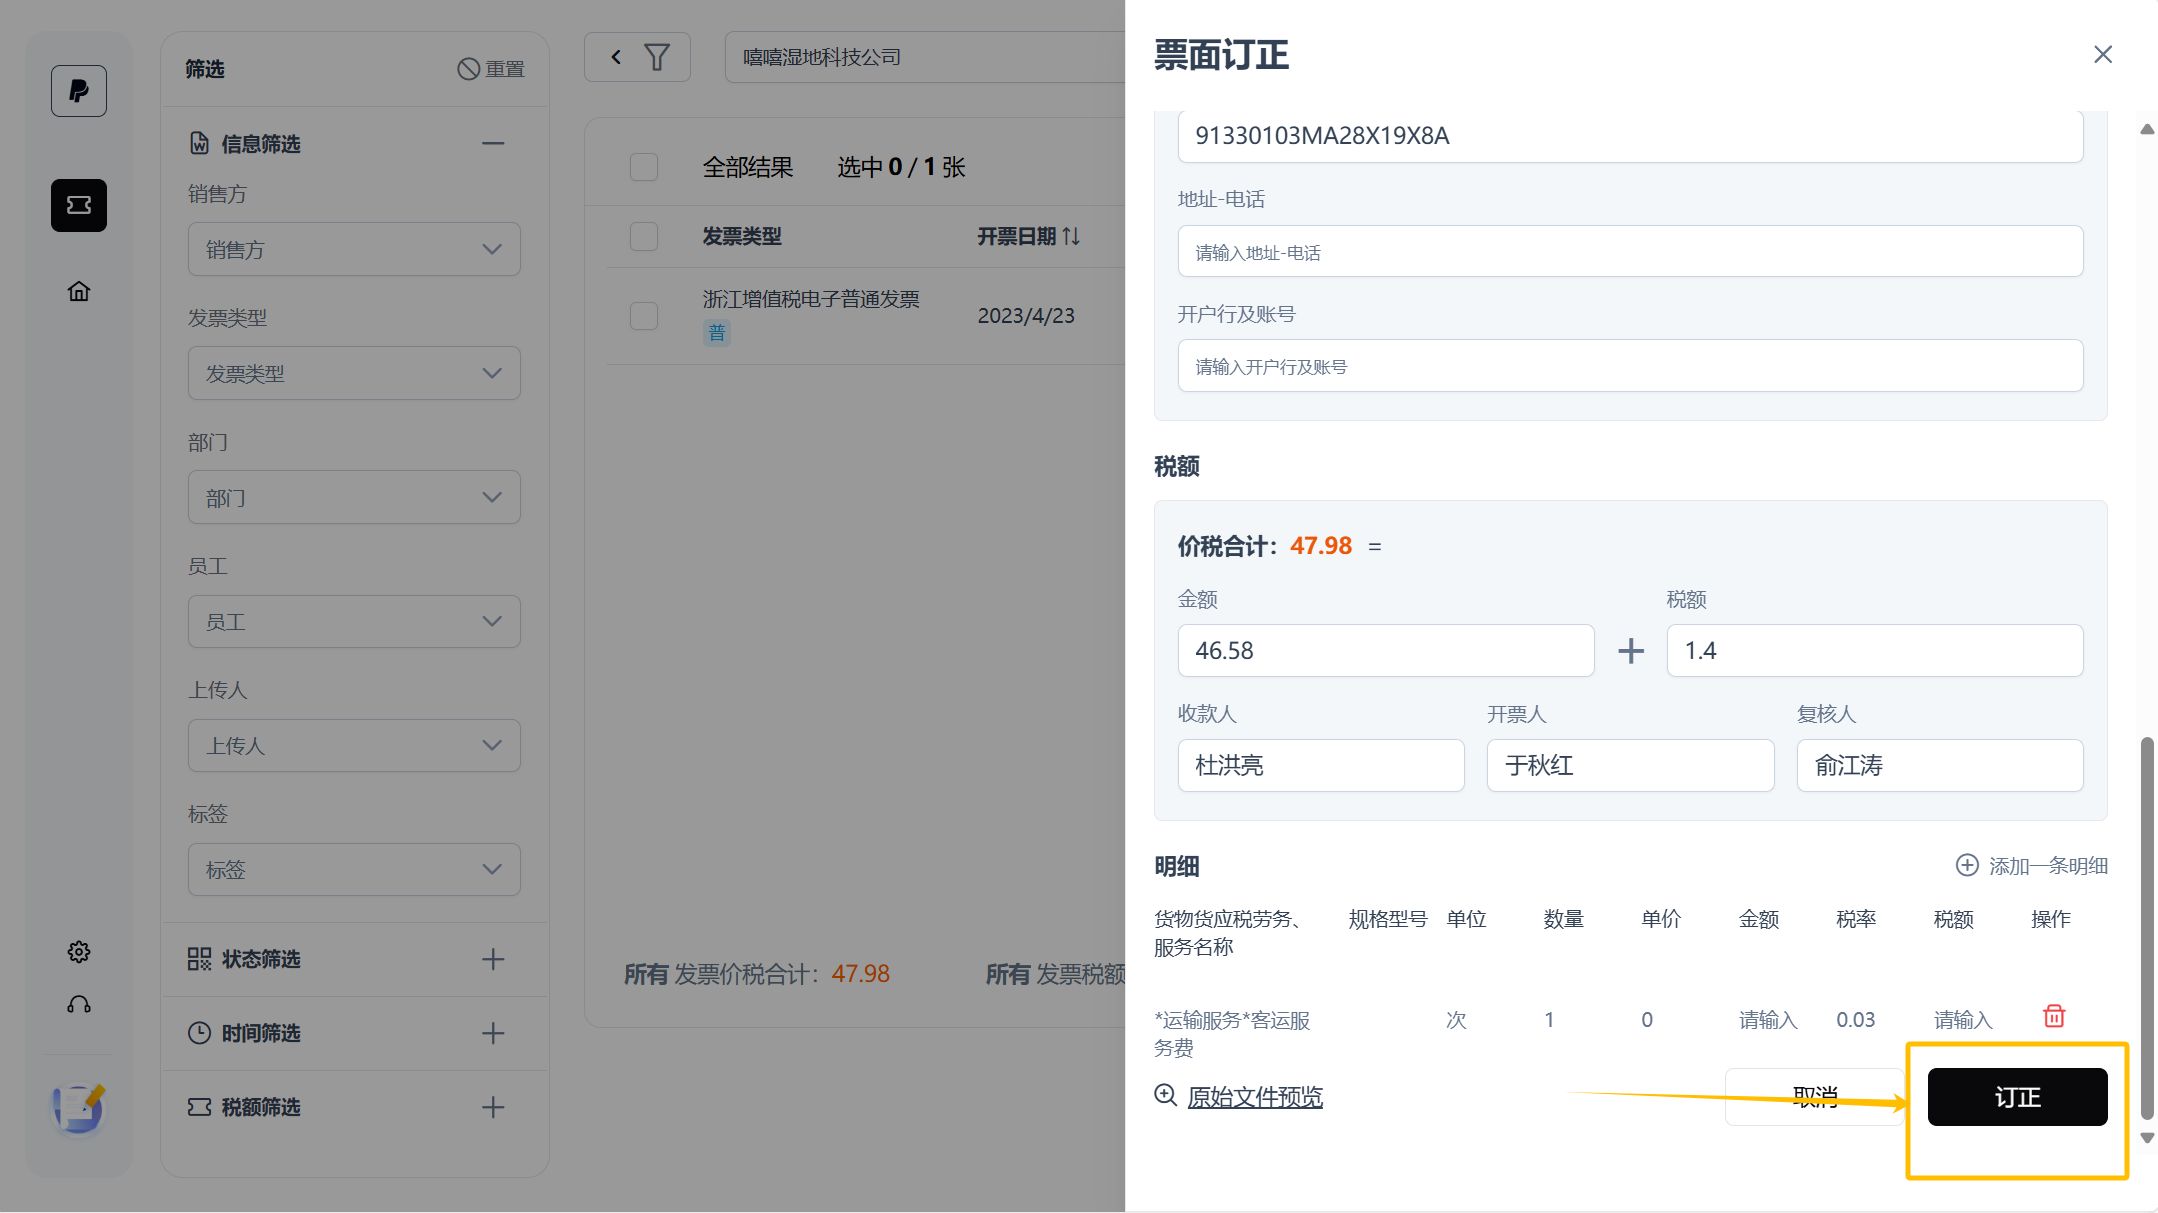This screenshot has height=1213, width=2158.
Task: Tick the header checkbox beside 发票类型
Action: pos(644,237)
